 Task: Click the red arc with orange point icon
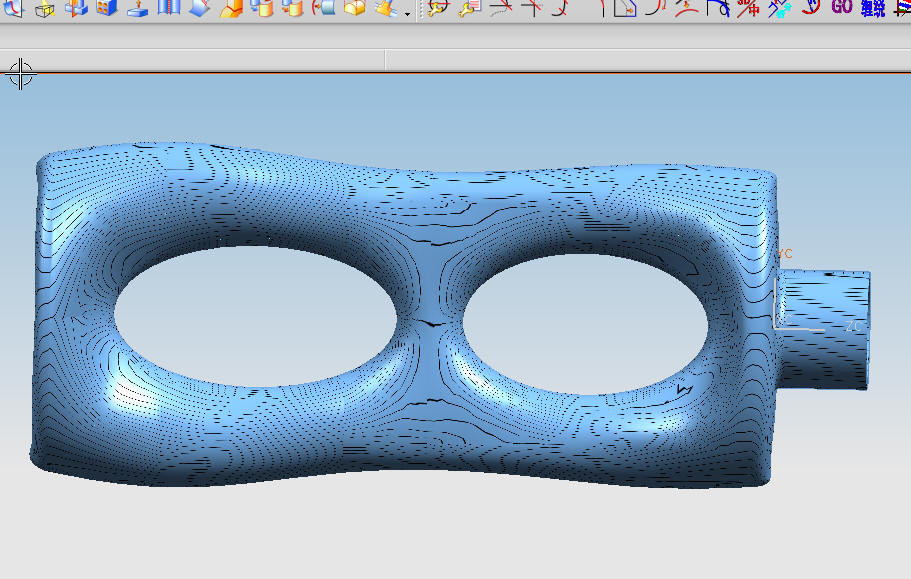[687, 8]
